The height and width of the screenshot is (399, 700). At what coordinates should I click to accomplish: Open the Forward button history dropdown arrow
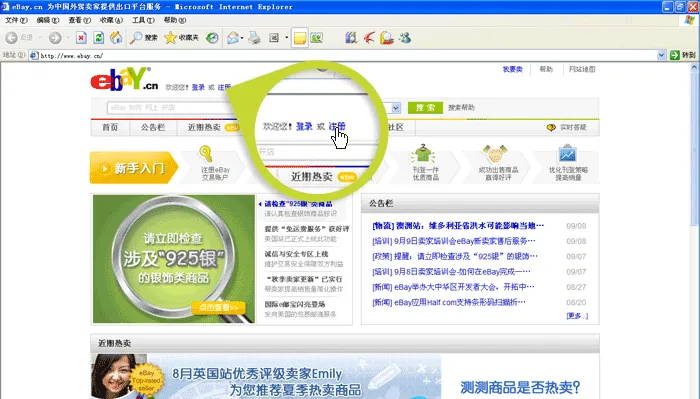click(68, 38)
